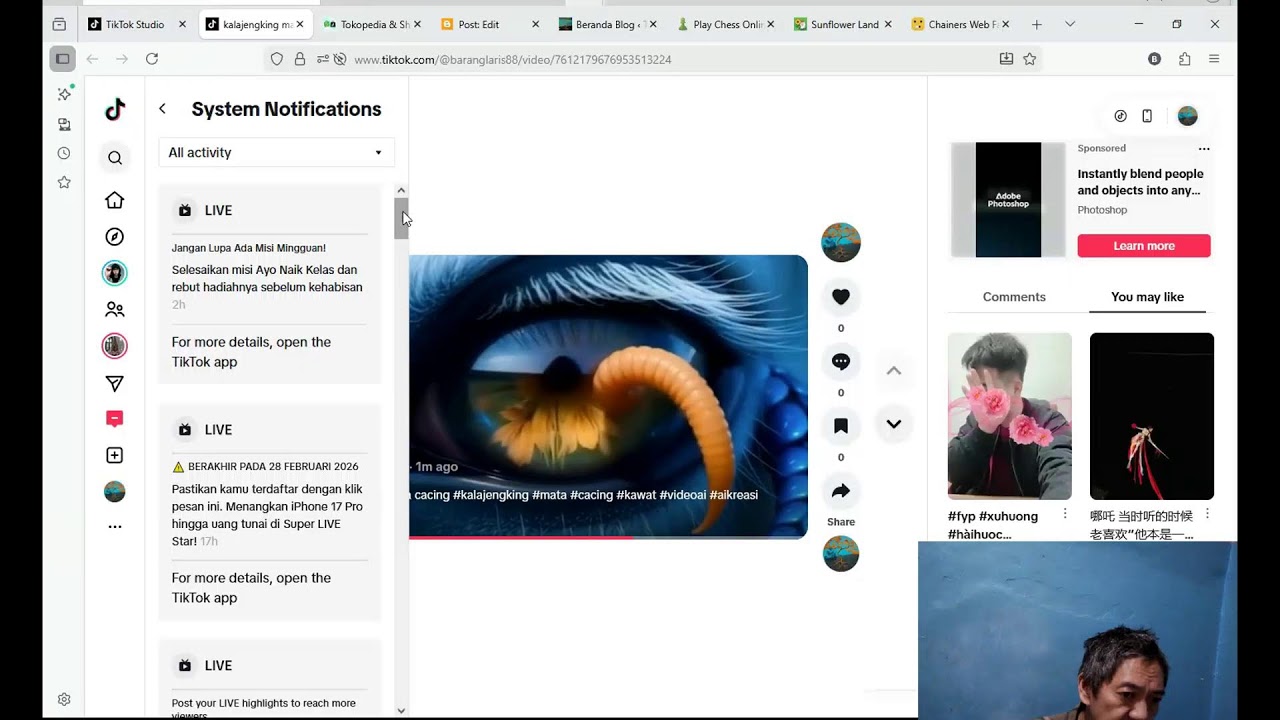Go back from System Notifications
Viewport: 1280px width, 720px height.
(162, 109)
